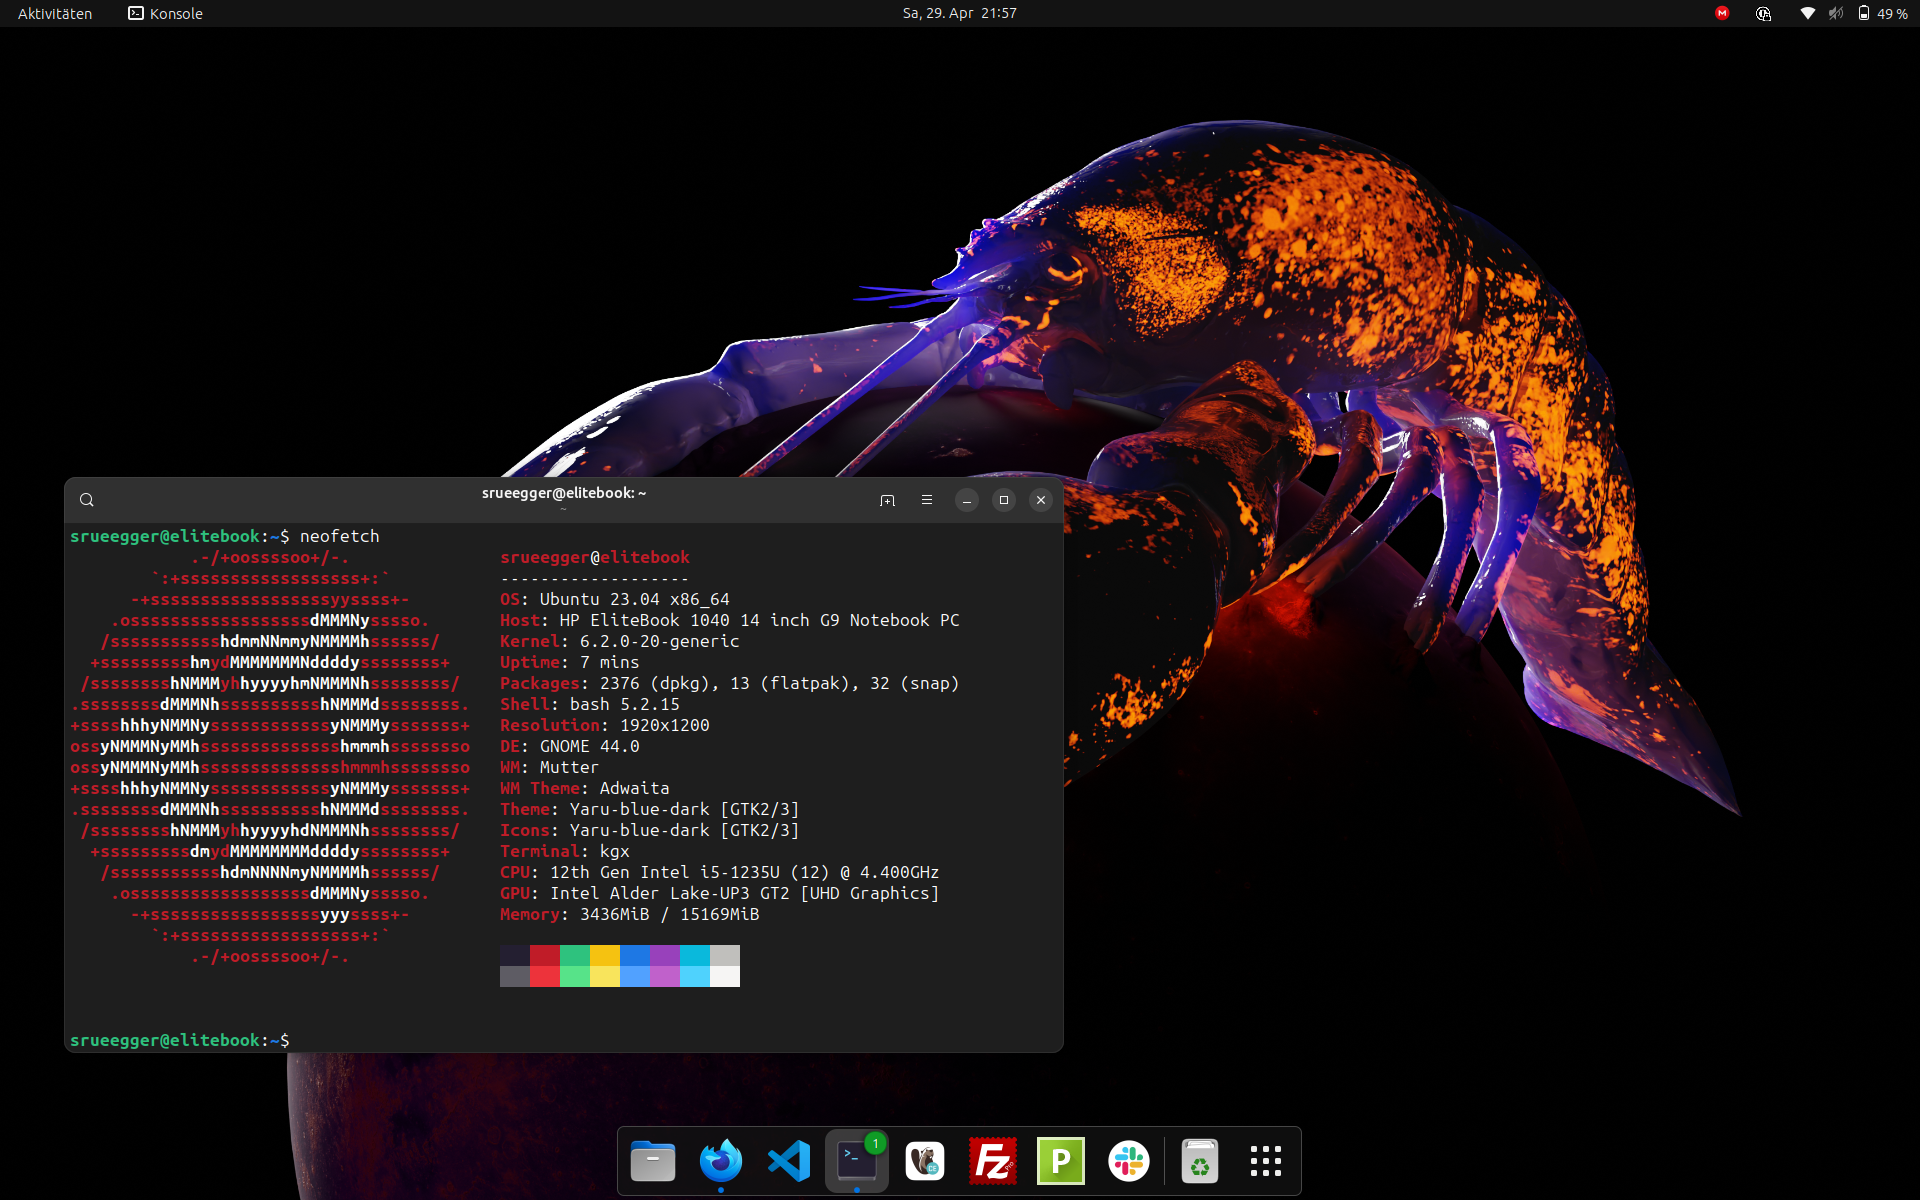Click the Theme: Yaru-blue-dark line
The height and width of the screenshot is (1200, 1920).
click(x=650, y=809)
